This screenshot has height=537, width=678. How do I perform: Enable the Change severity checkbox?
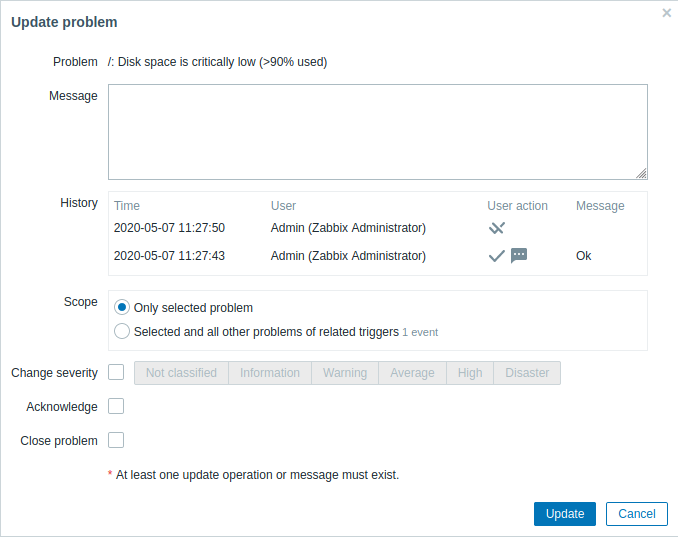click(x=116, y=373)
